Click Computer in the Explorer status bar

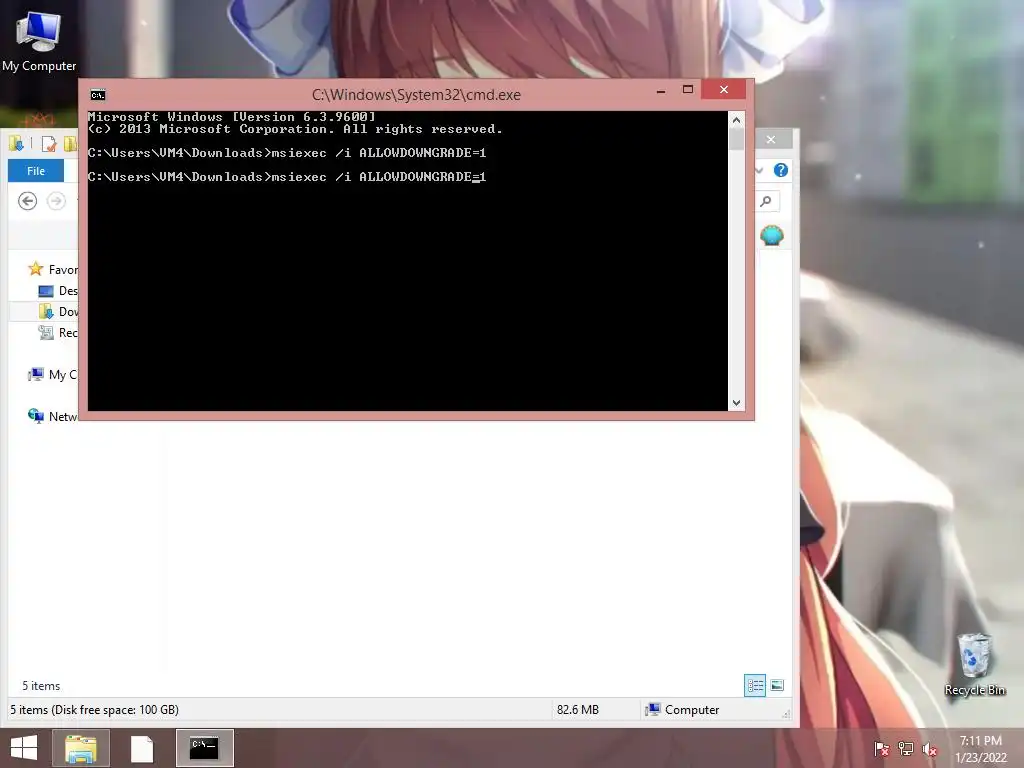[682, 710]
